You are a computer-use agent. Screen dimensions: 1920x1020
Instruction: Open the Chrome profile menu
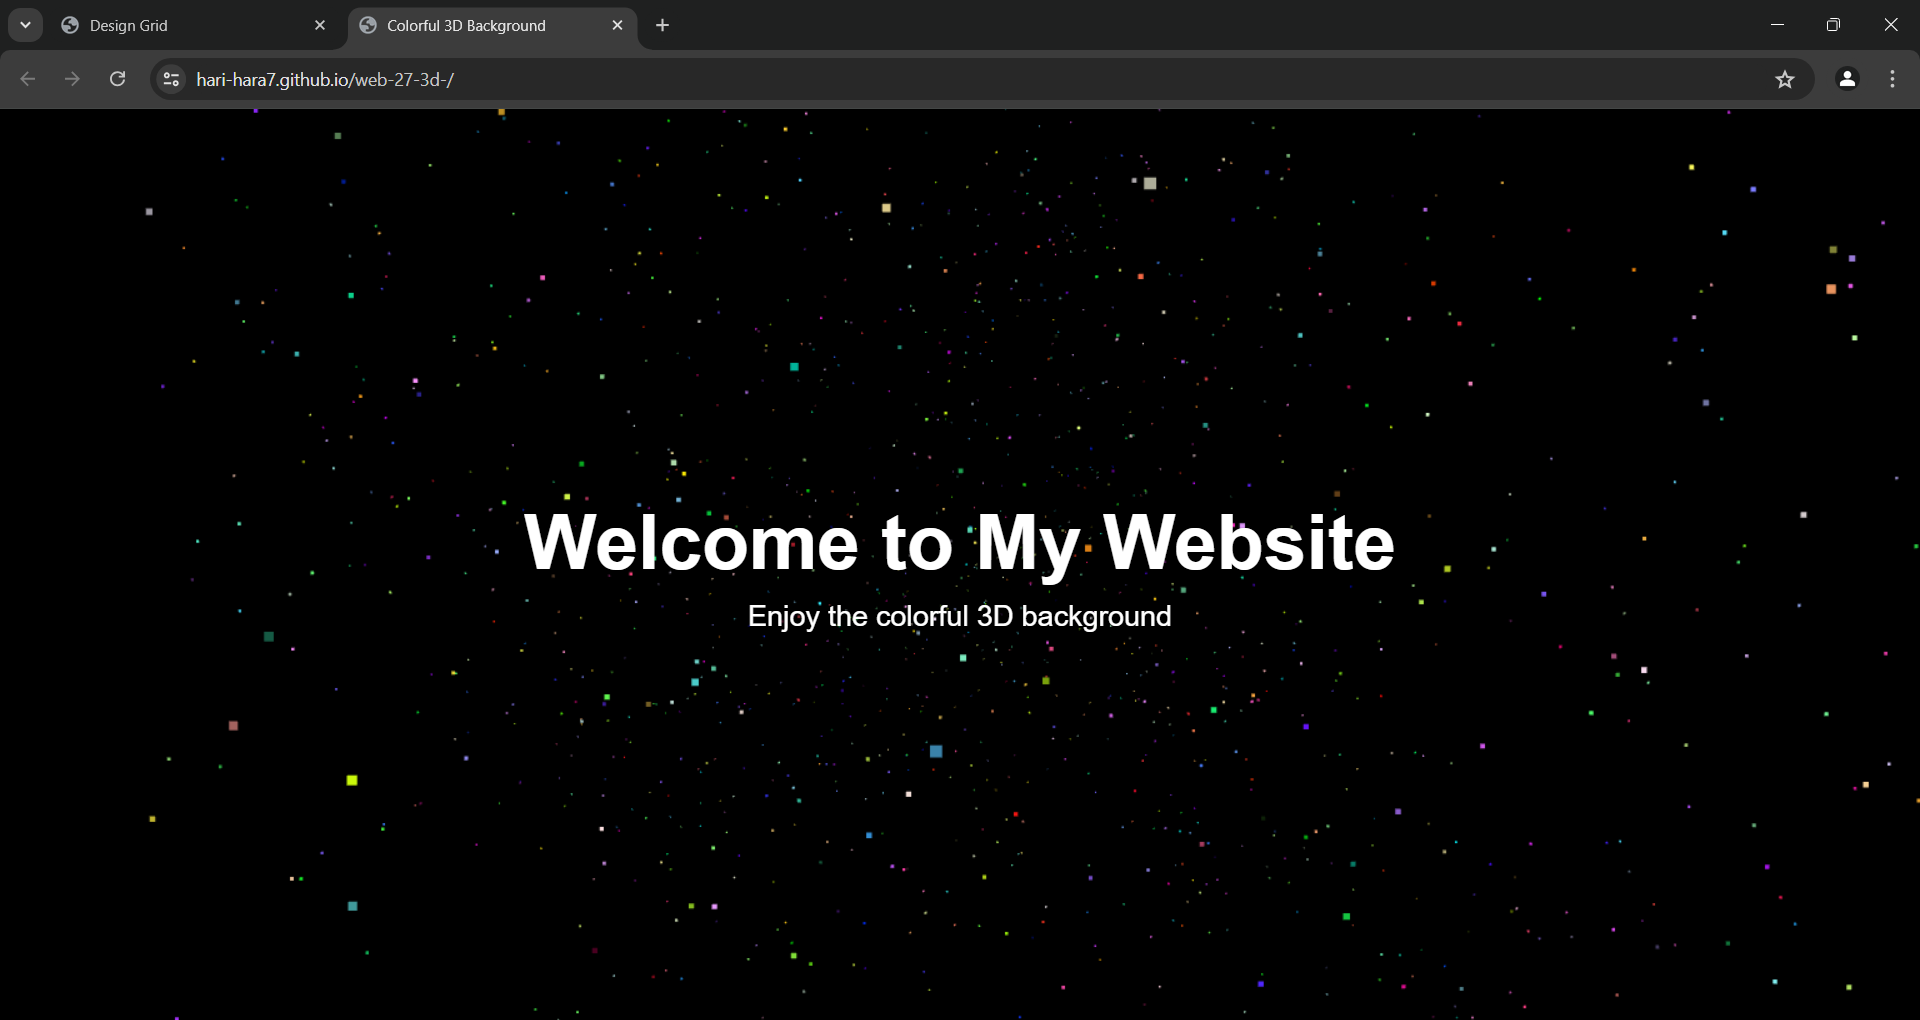(1847, 79)
